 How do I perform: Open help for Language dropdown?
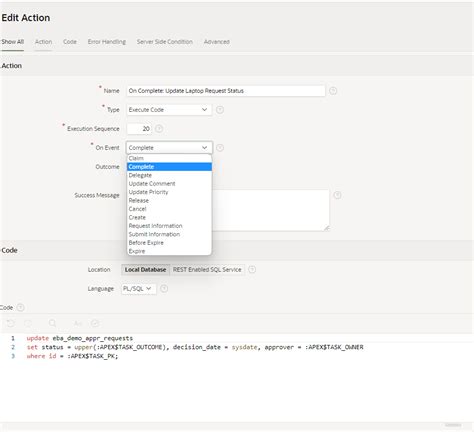click(x=164, y=289)
